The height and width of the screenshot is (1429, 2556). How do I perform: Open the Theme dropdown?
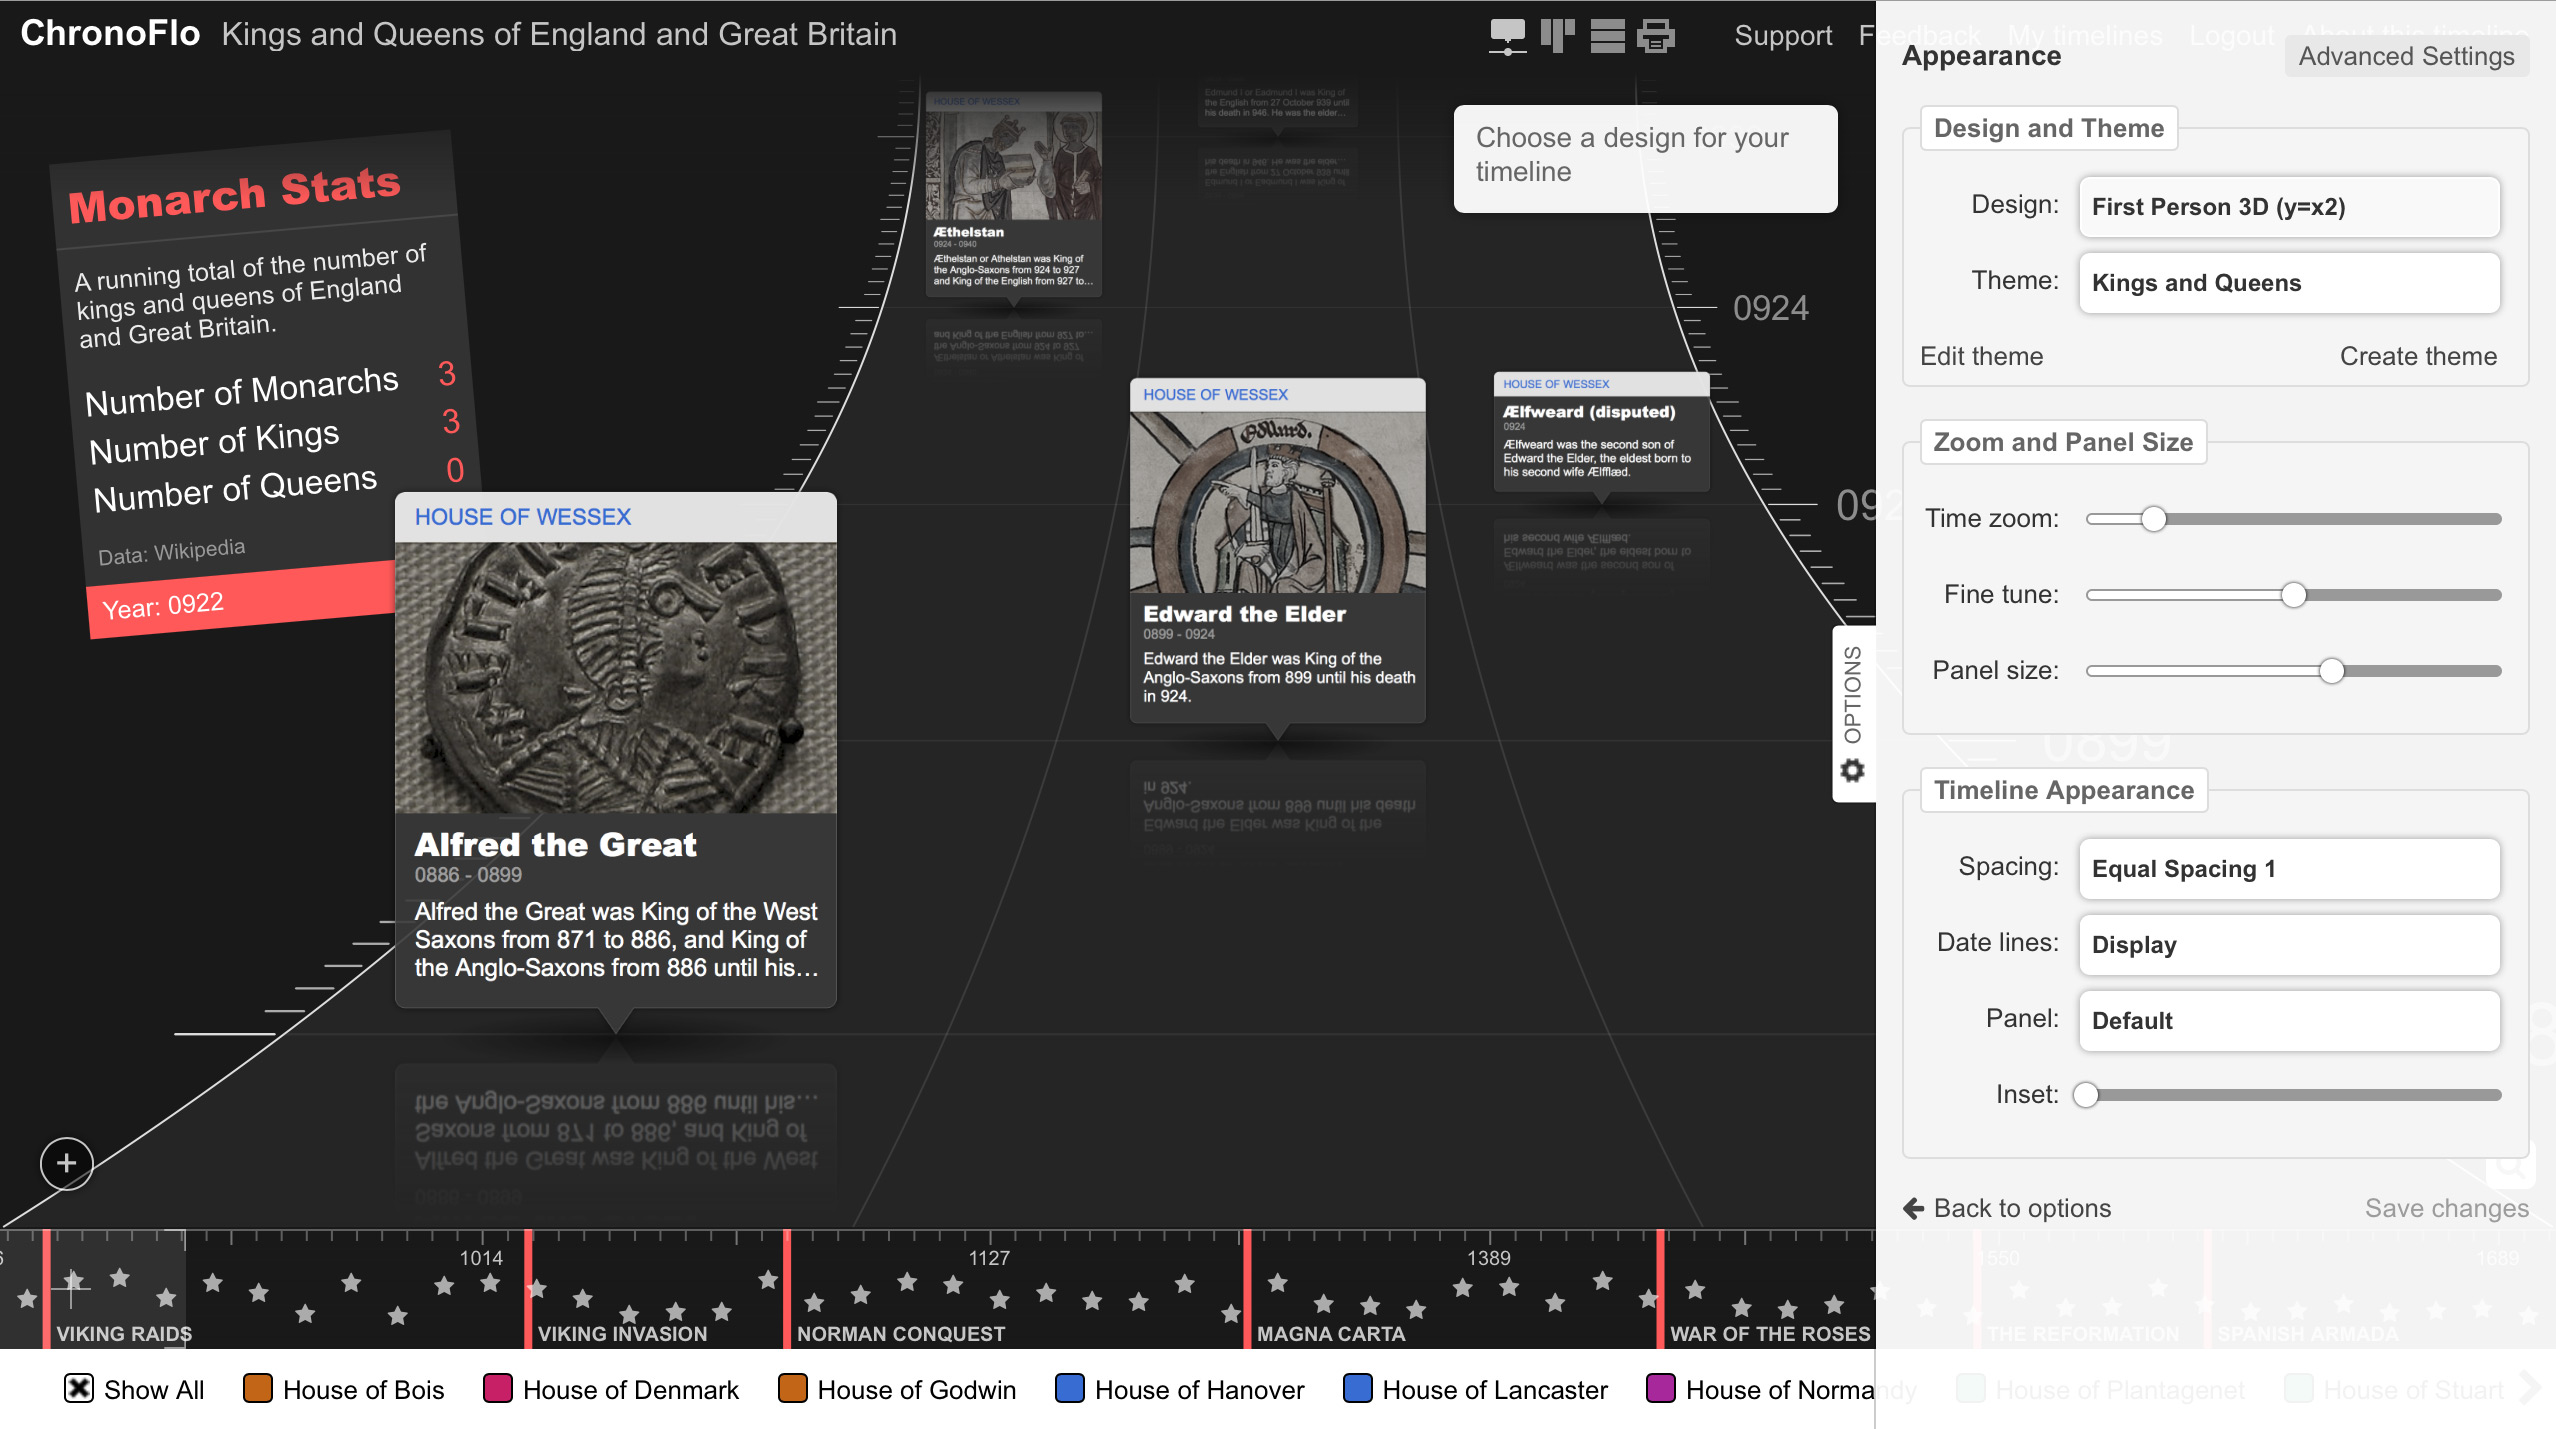pyautogui.click(x=2289, y=283)
